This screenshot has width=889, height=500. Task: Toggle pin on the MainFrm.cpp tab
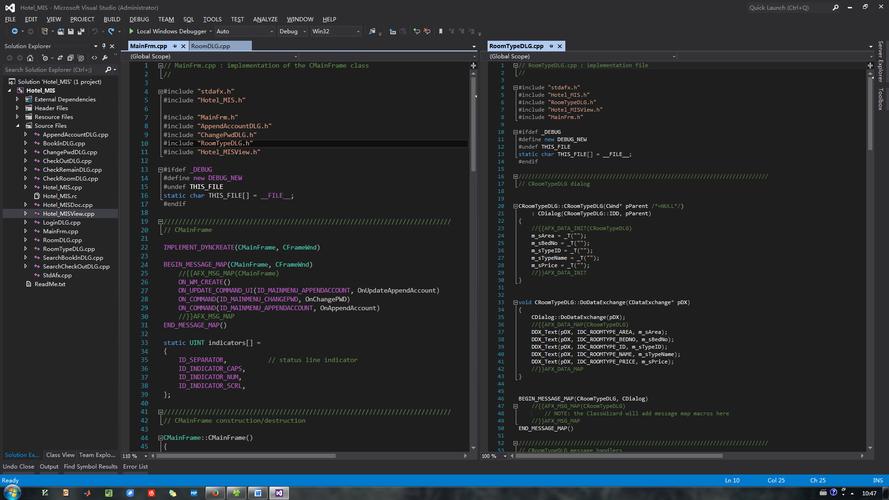[175, 46]
